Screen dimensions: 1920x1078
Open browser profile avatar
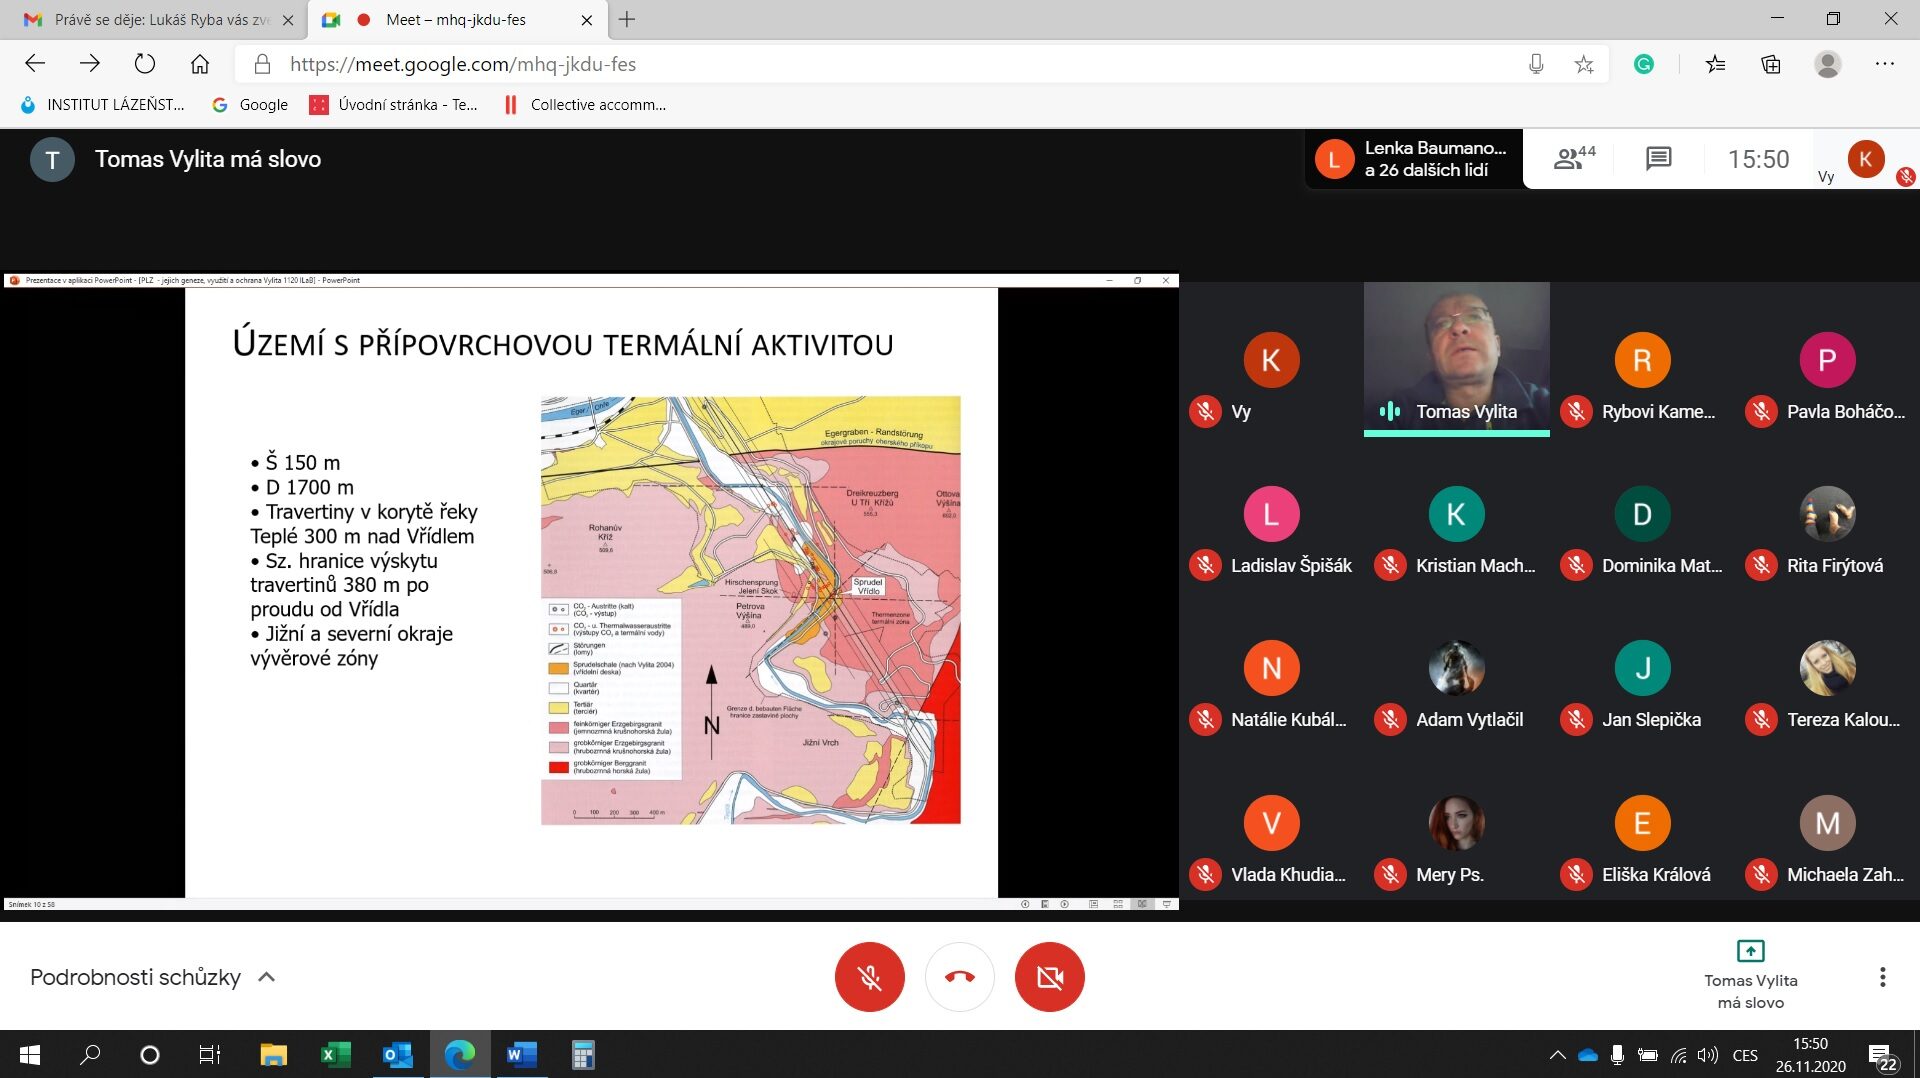pyautogui.click(x=1828, y=64)
